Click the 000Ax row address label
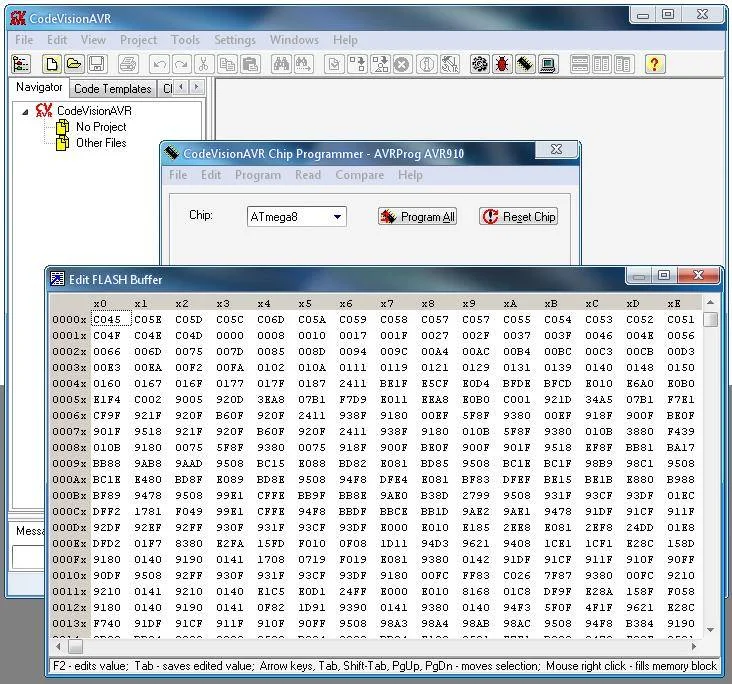The height and width of the screenshot is (684, 732). pyautogui.click(x=70, y=480)
